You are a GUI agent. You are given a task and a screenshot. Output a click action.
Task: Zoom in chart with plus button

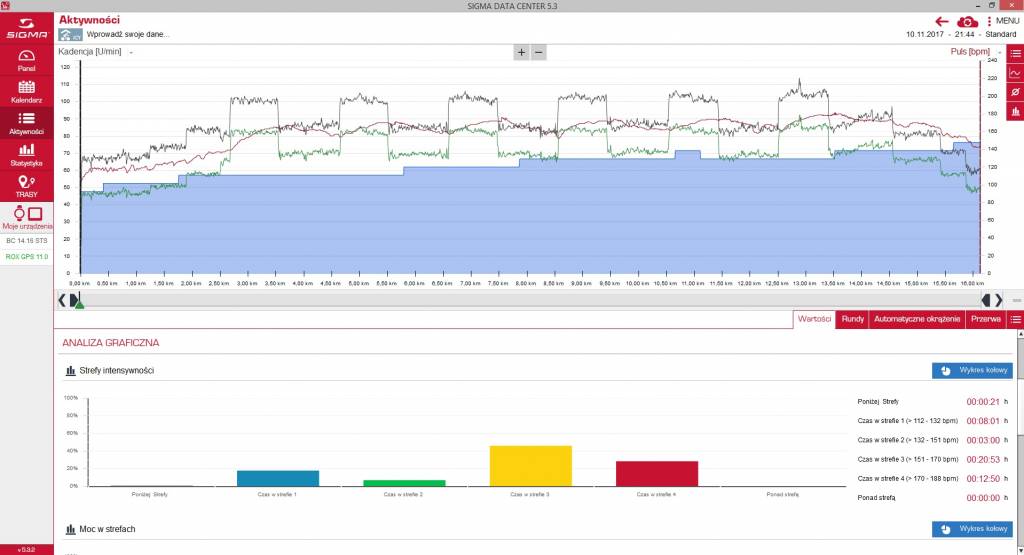click(521, 52)
